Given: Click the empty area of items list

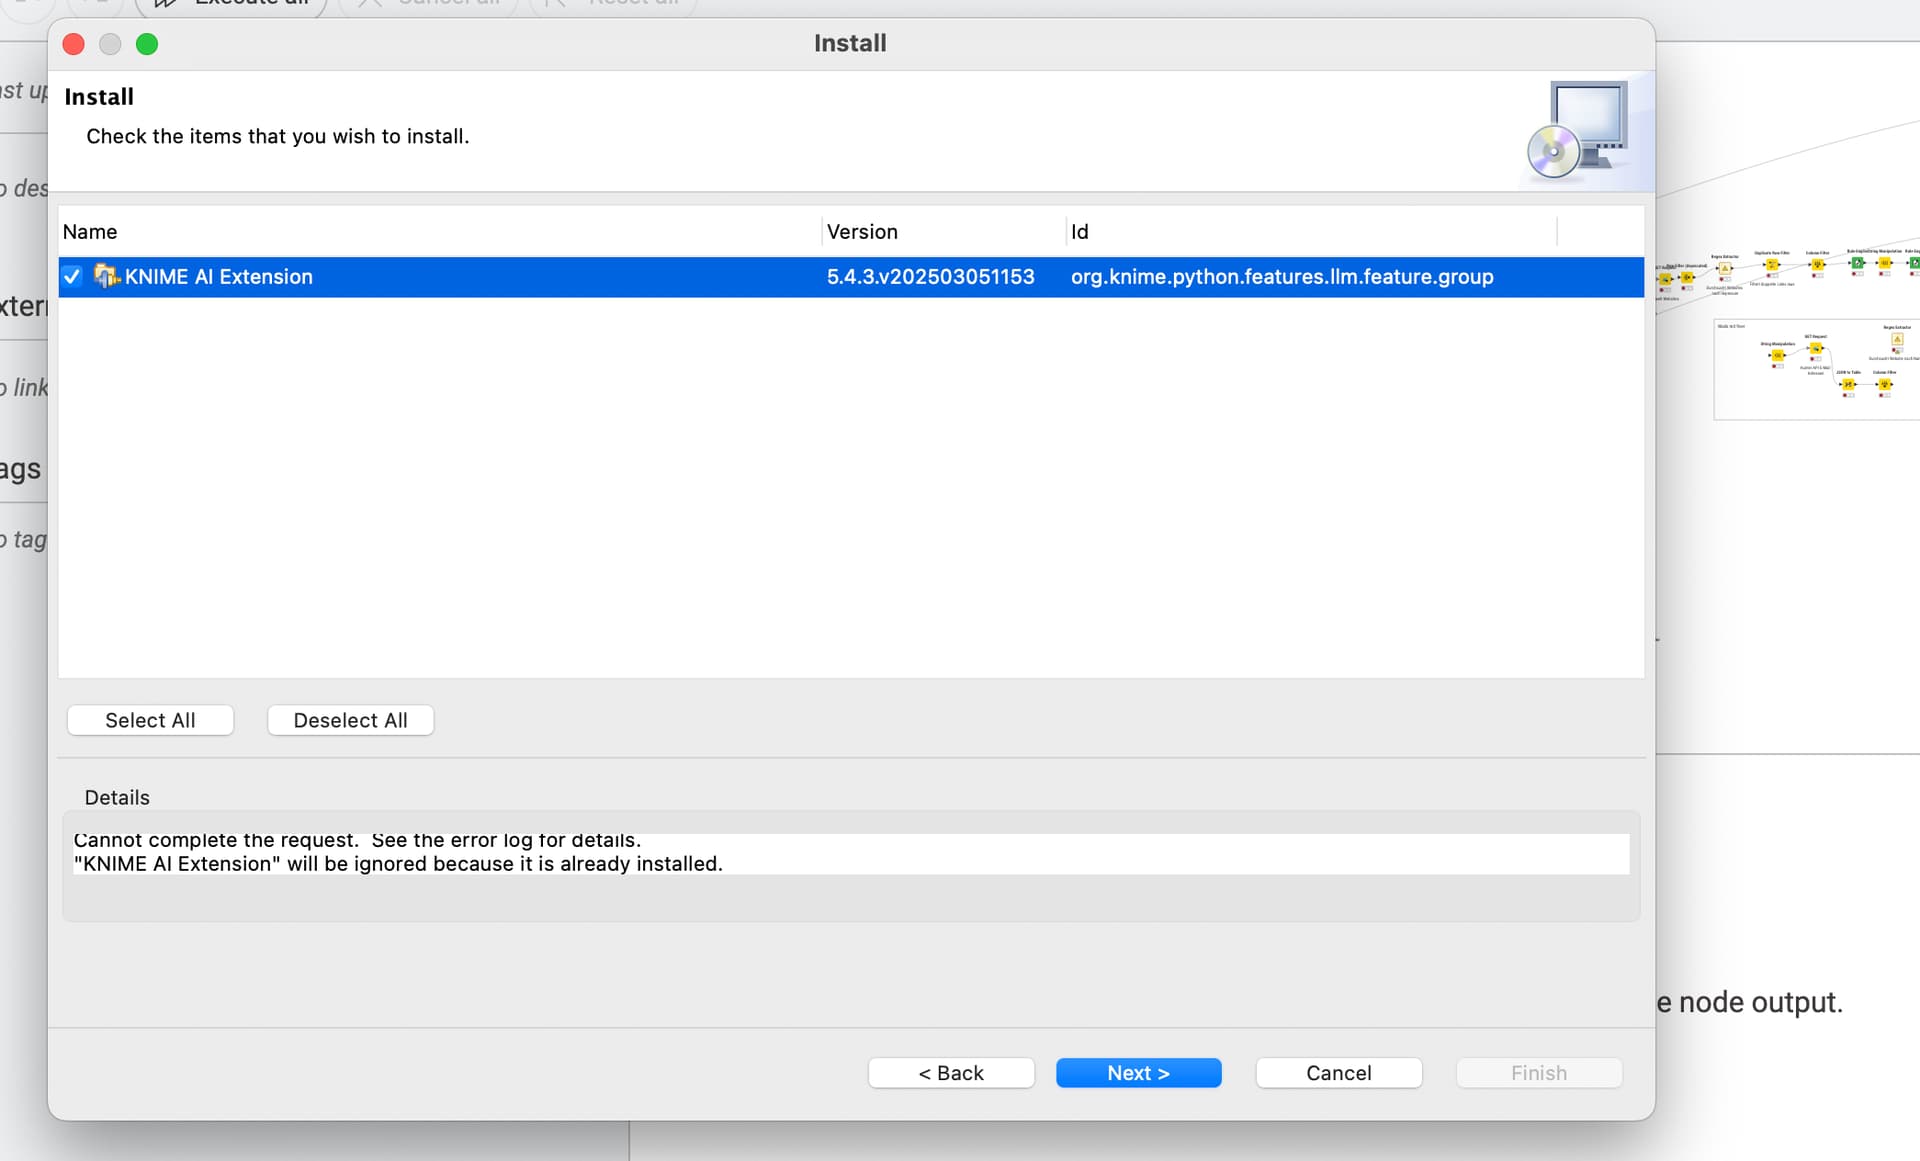Looking at the screenshot, I should [x=850, y=487].
